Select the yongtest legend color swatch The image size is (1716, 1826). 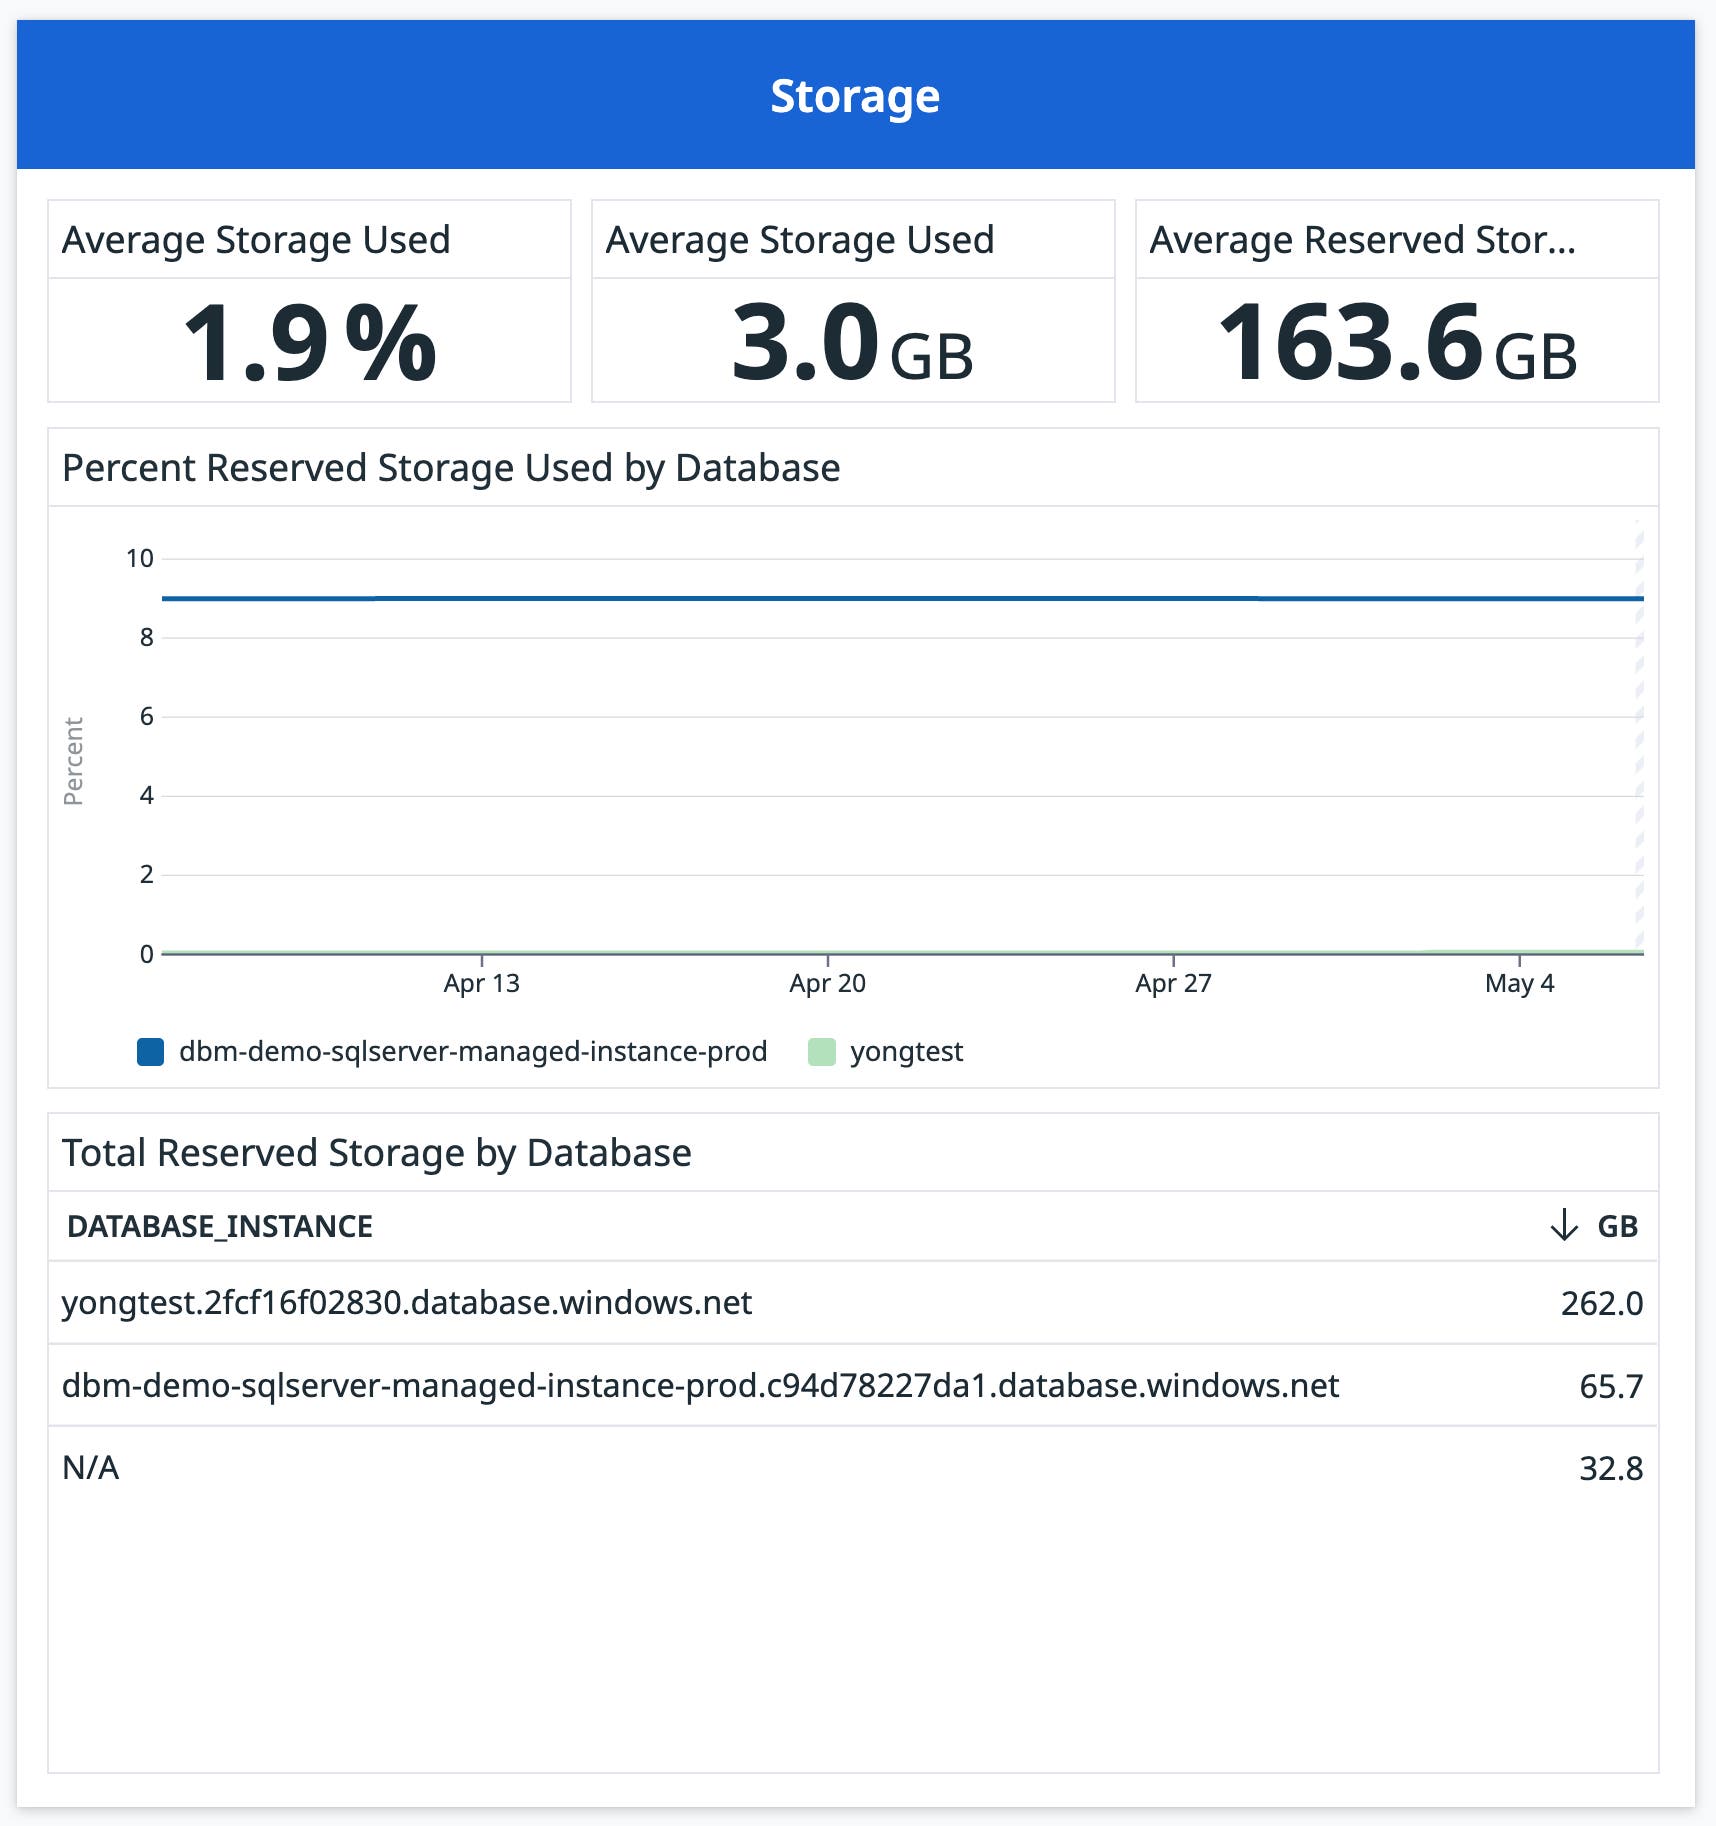point(822,1052)
